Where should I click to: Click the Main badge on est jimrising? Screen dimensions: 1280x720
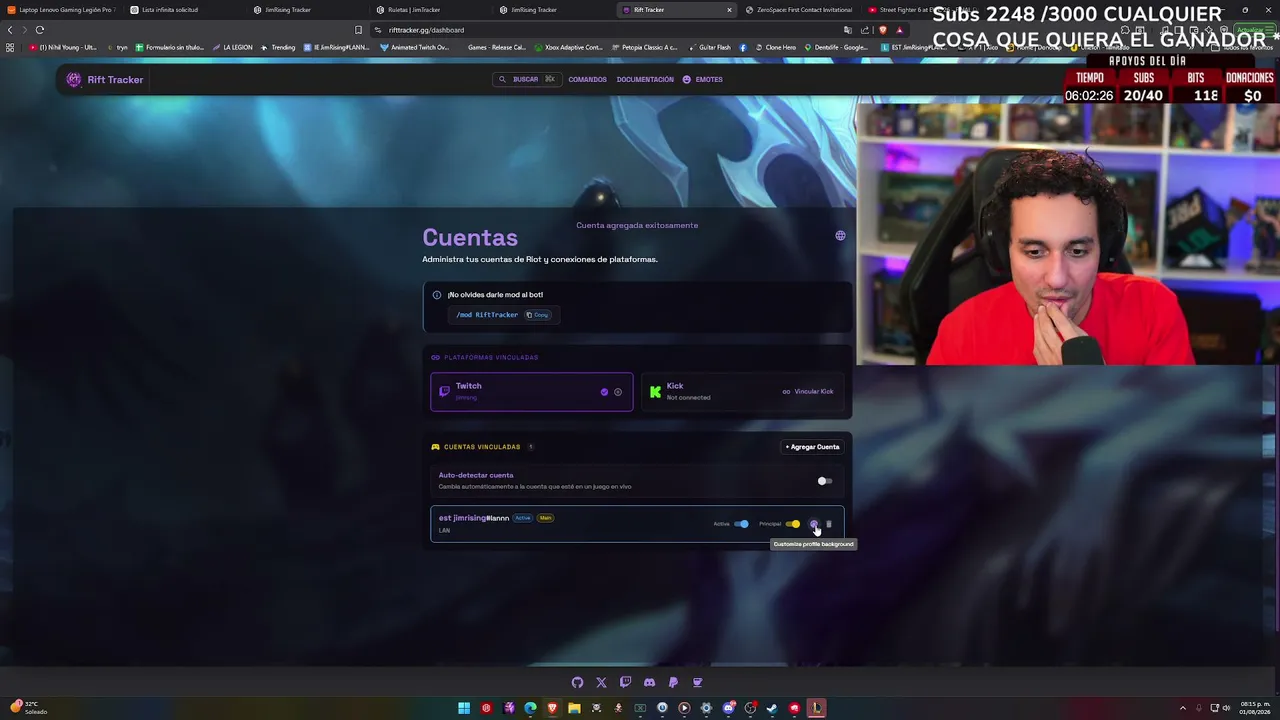pos(545,518)
